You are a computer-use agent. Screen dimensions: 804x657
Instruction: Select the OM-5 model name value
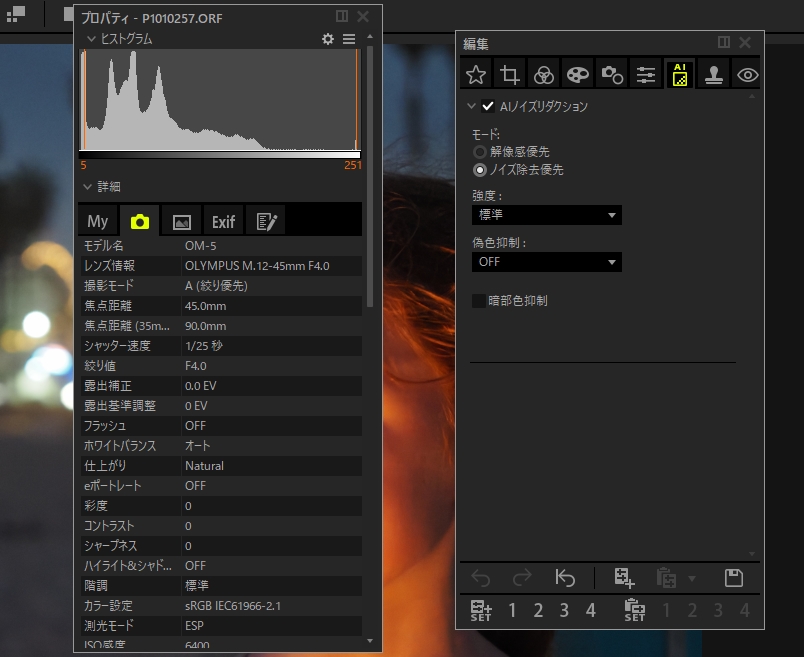click(200, 246)
